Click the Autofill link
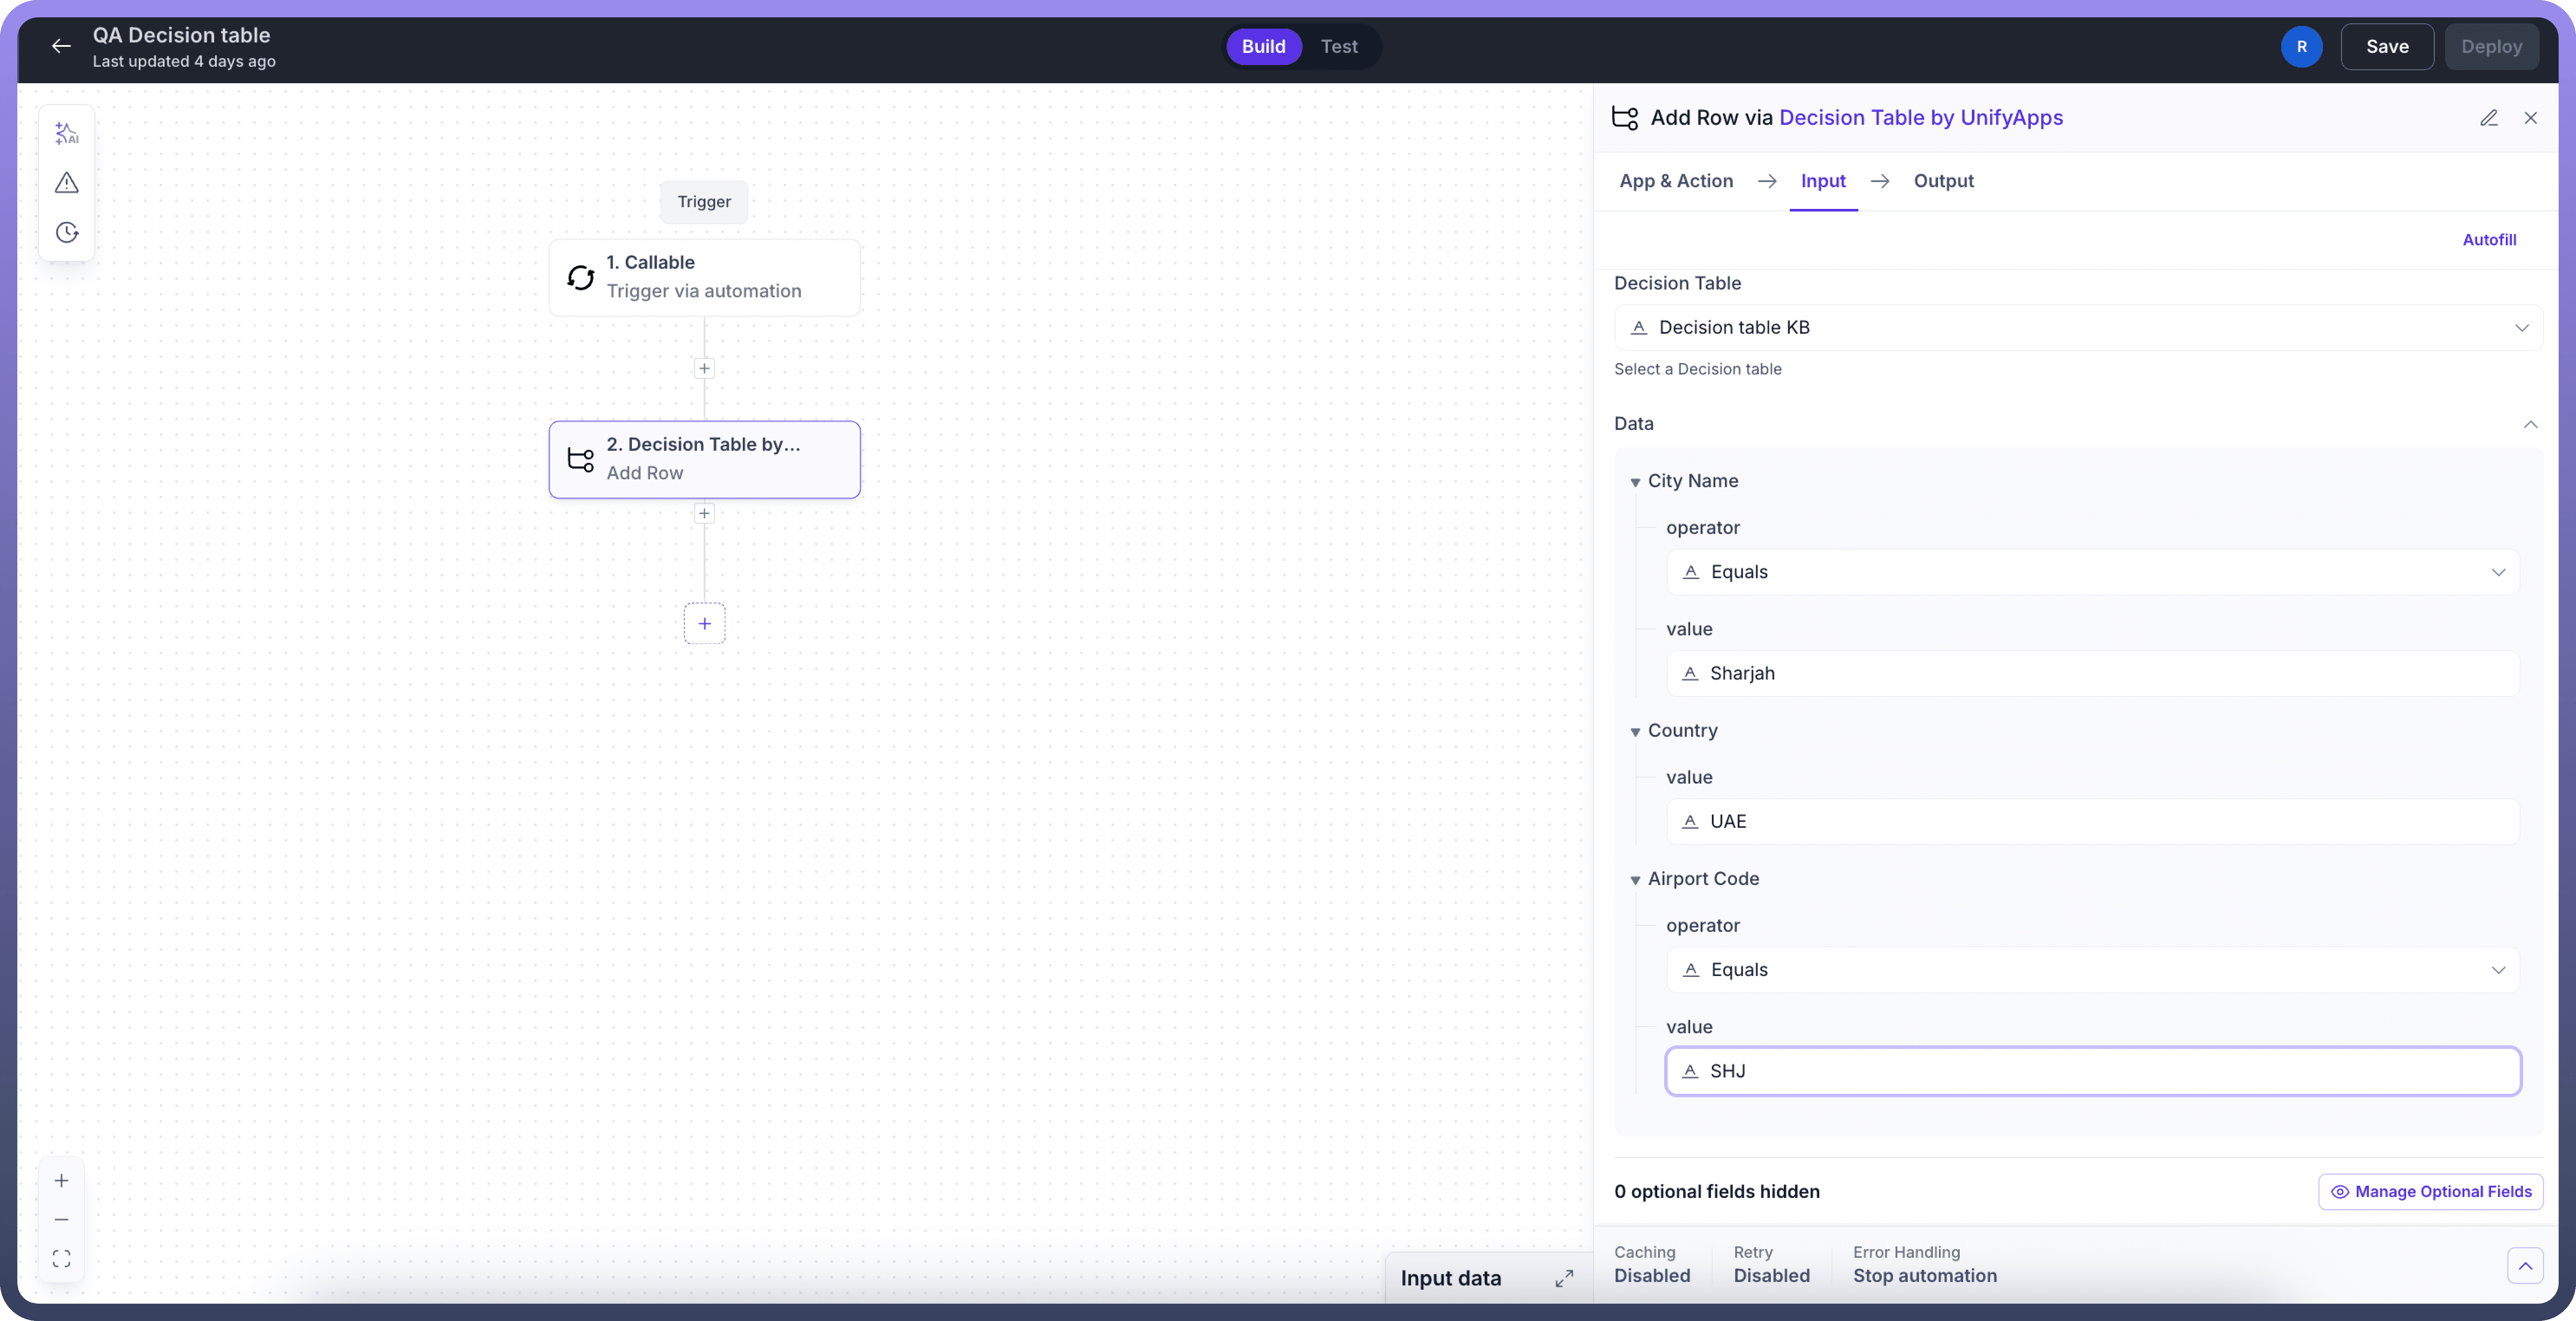The height and width of the screenshot is (1321, 2576). pos(2488,240)
